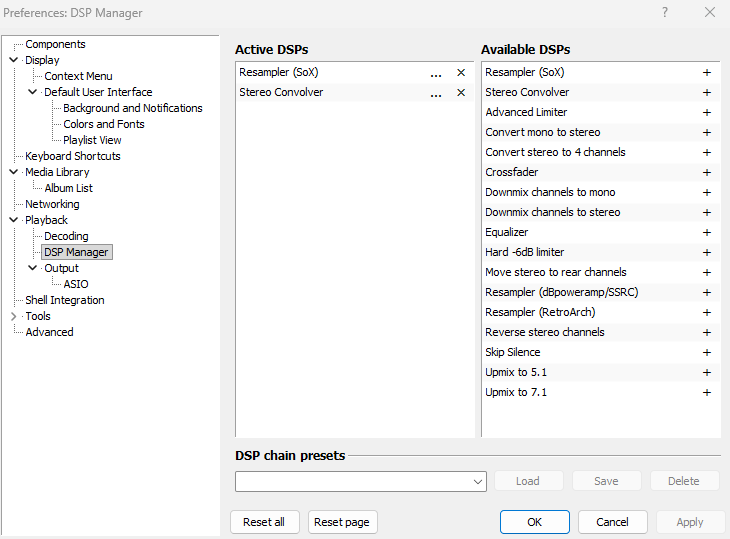
Task: Open Networking preferences
Action: 52,204
